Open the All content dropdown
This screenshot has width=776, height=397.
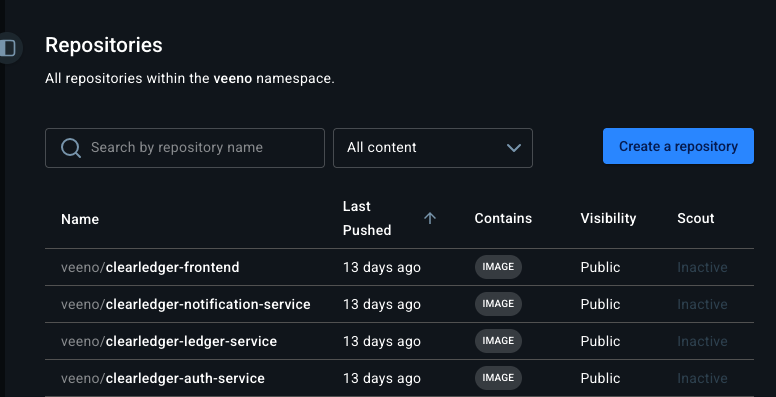point(433,148)
